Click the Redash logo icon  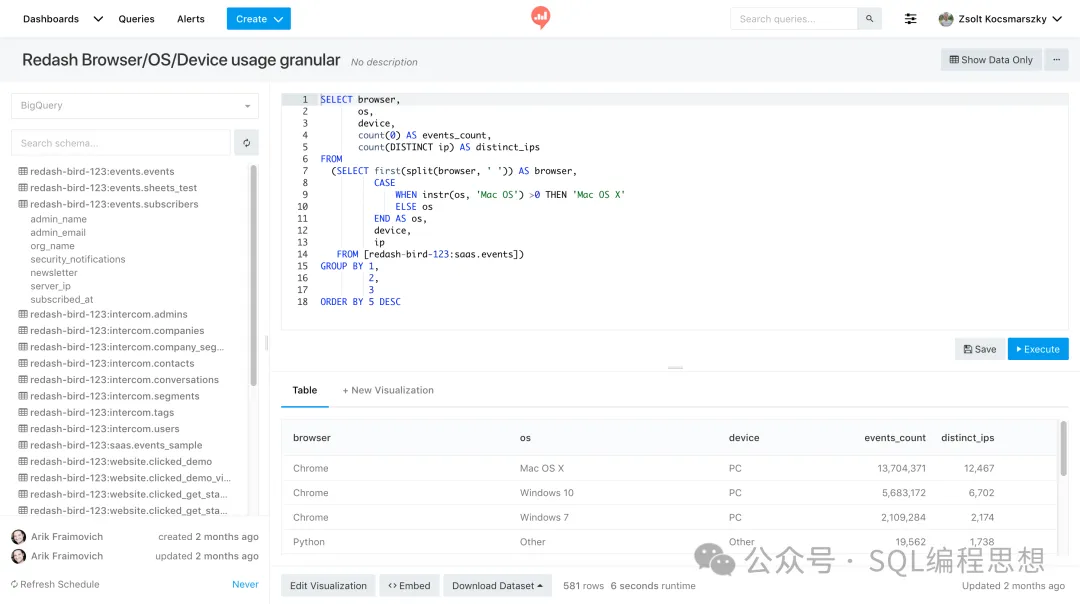(541, 17)
